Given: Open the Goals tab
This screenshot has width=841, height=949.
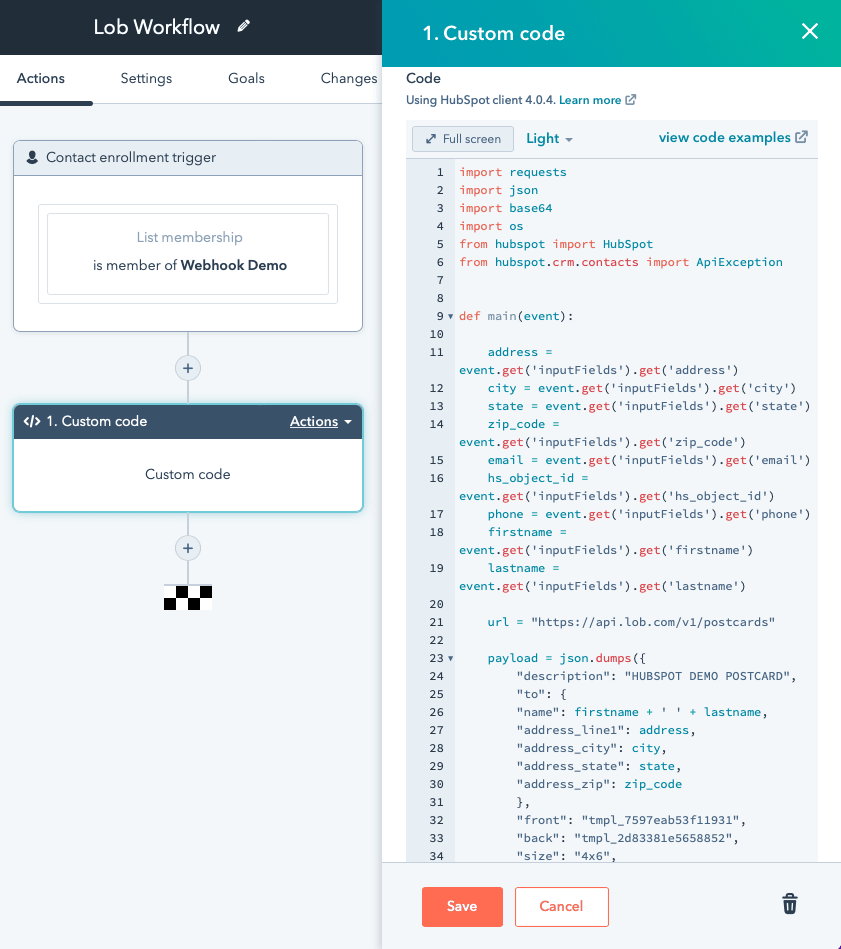Looking at the screenshot, I should pyautogui.click(x=246, y=78).
